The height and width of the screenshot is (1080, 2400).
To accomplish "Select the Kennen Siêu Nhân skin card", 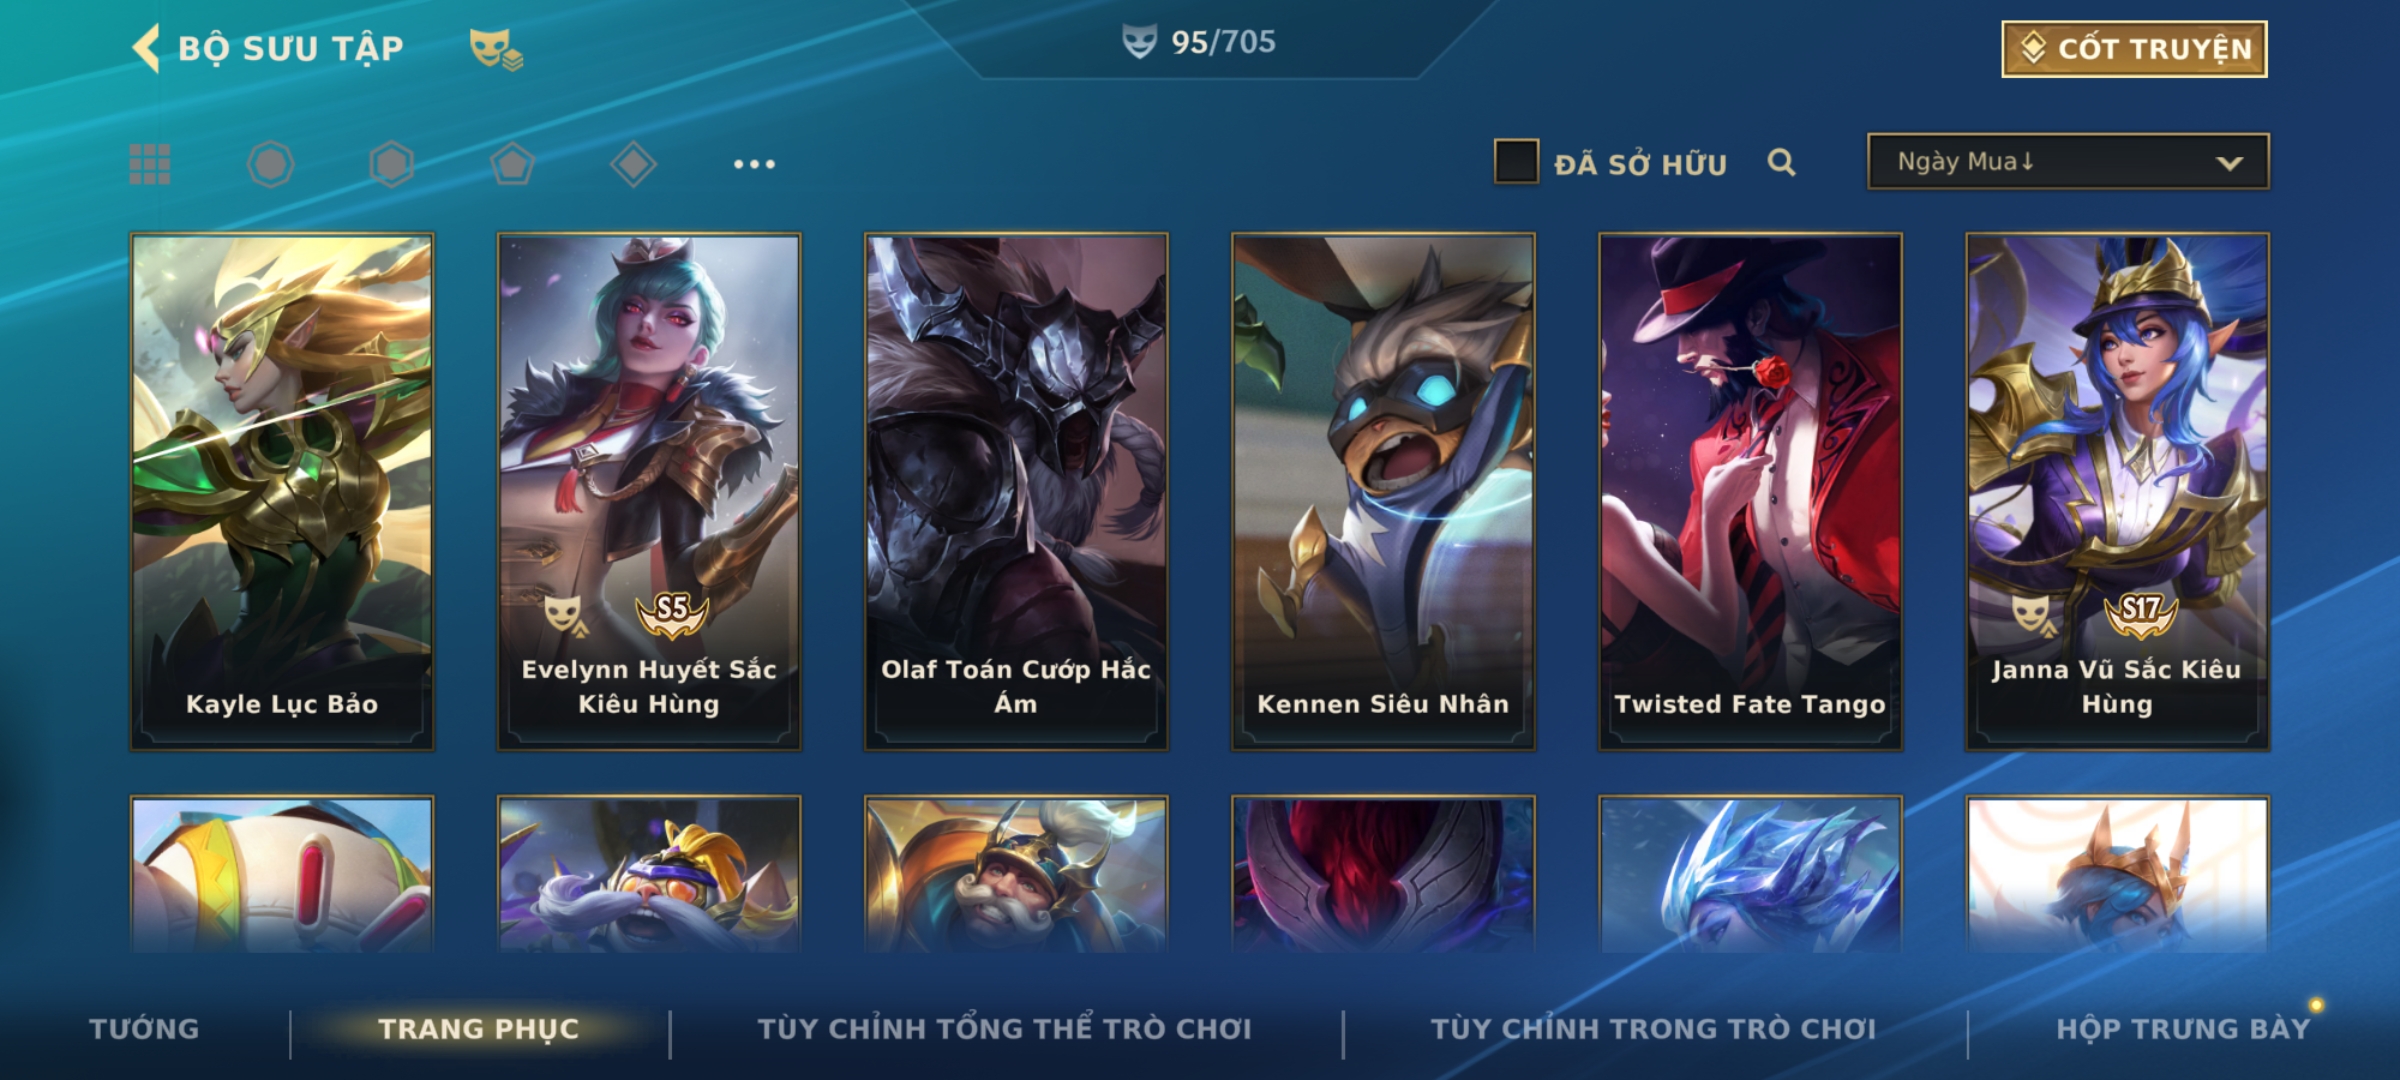I will tap(1383, 491).
